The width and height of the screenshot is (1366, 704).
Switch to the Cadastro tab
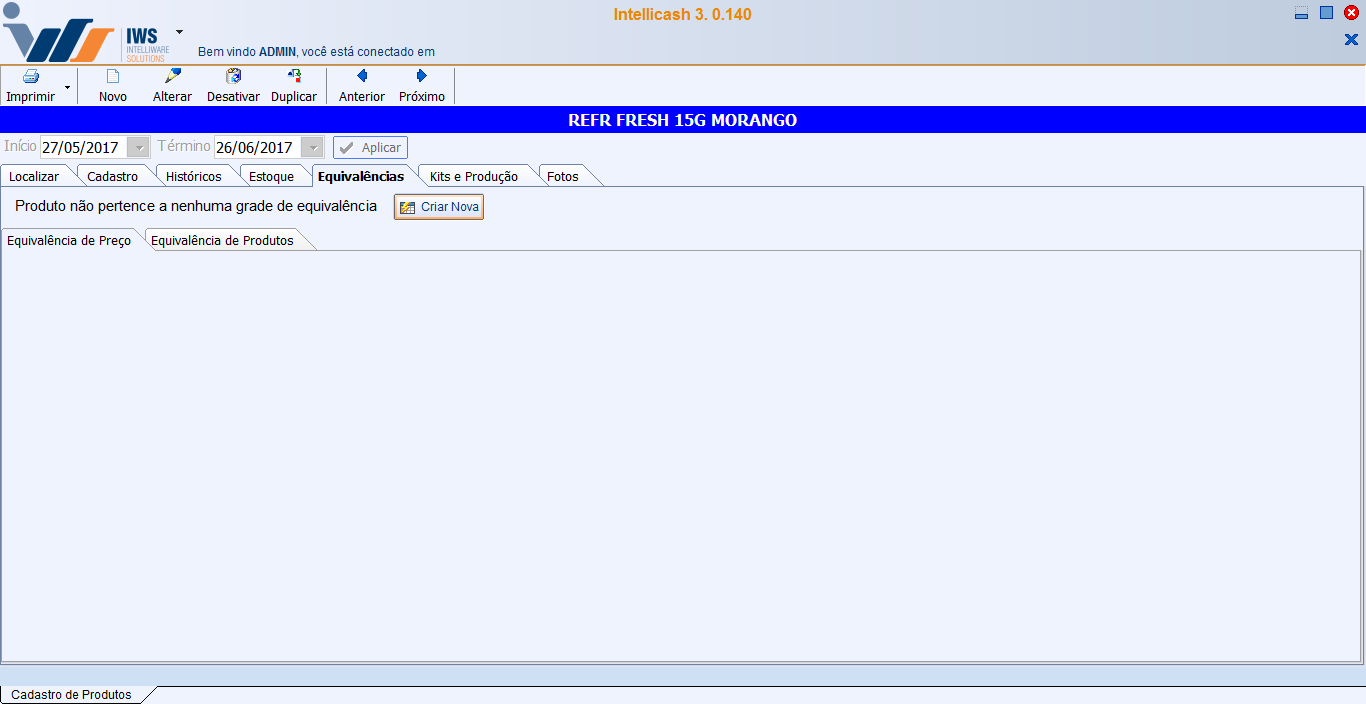[x=113, y=176]
